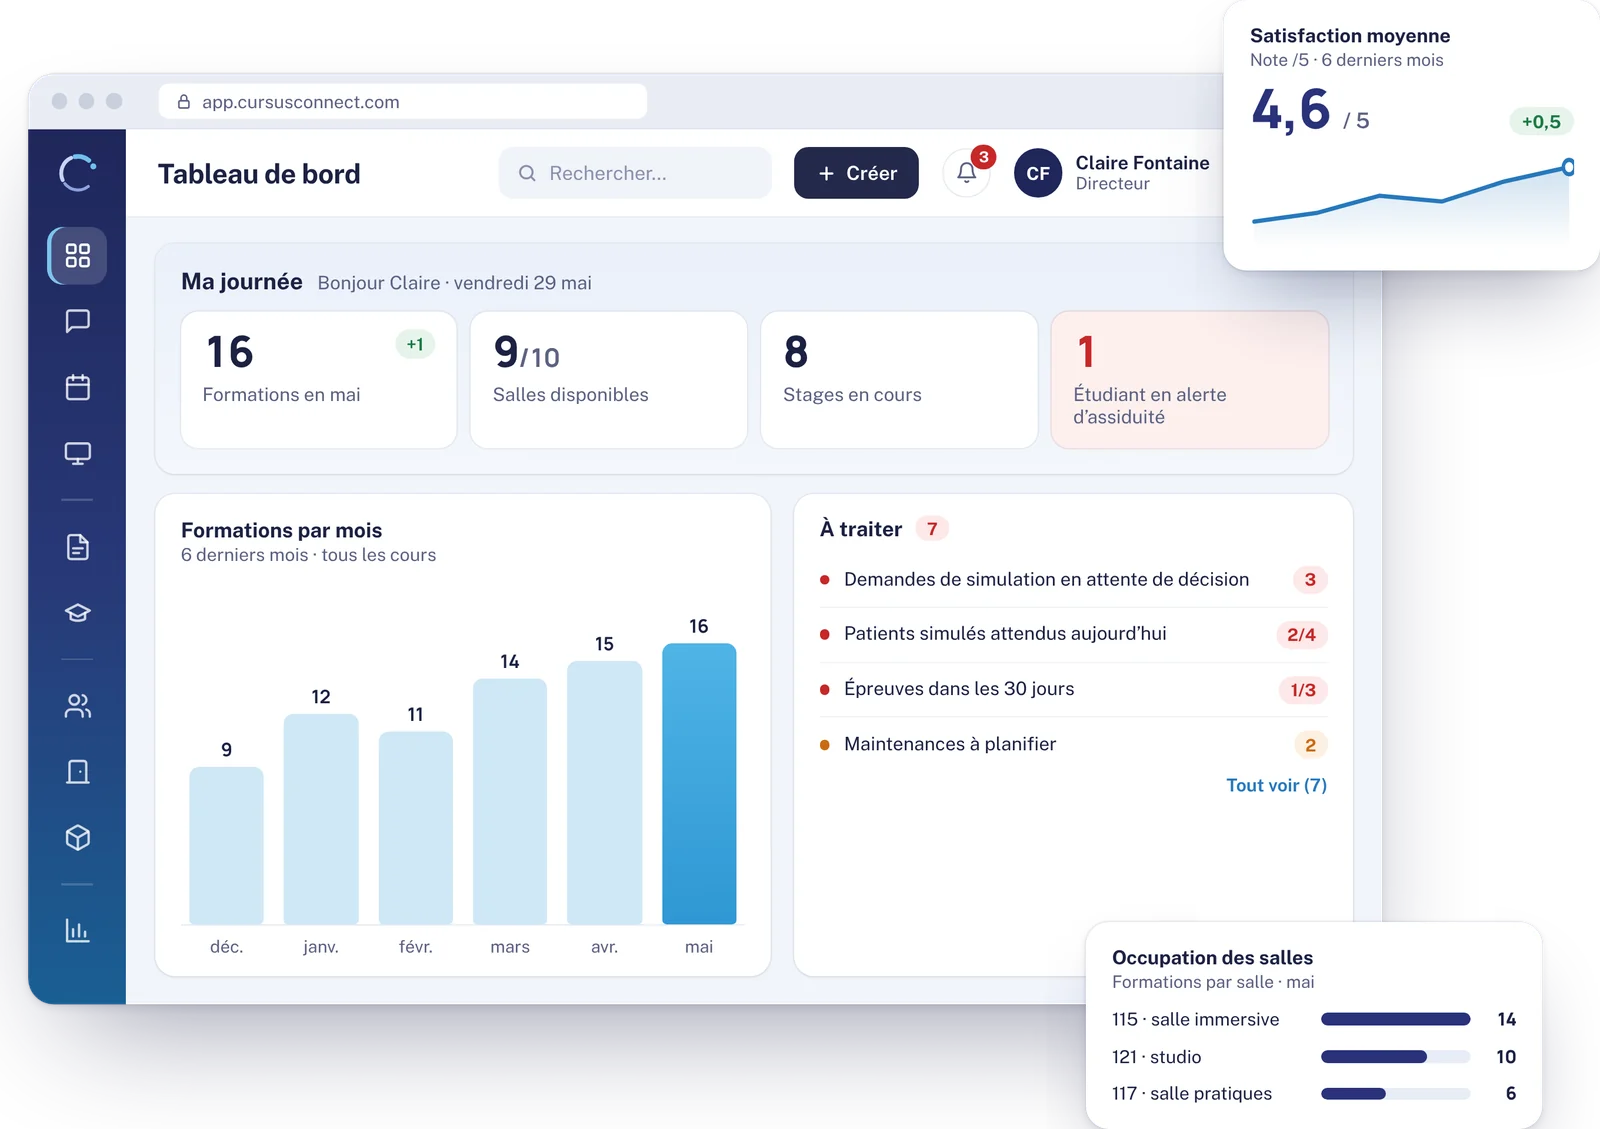This screenshot has height=1129, width=1600.
Task: Click the mars bar in chart
Action: 510,801
